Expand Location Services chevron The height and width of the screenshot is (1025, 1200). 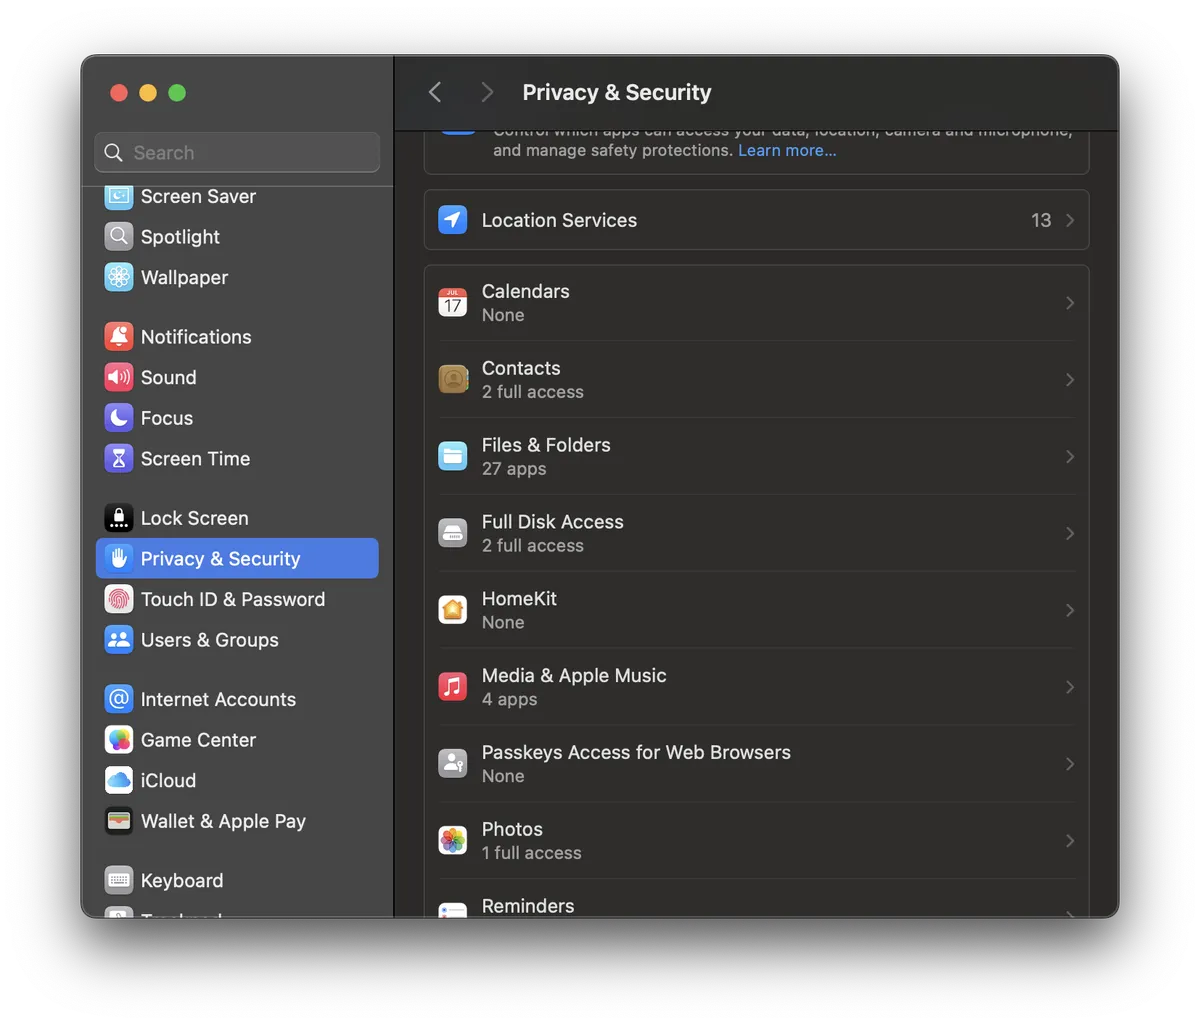[1070, 220]
